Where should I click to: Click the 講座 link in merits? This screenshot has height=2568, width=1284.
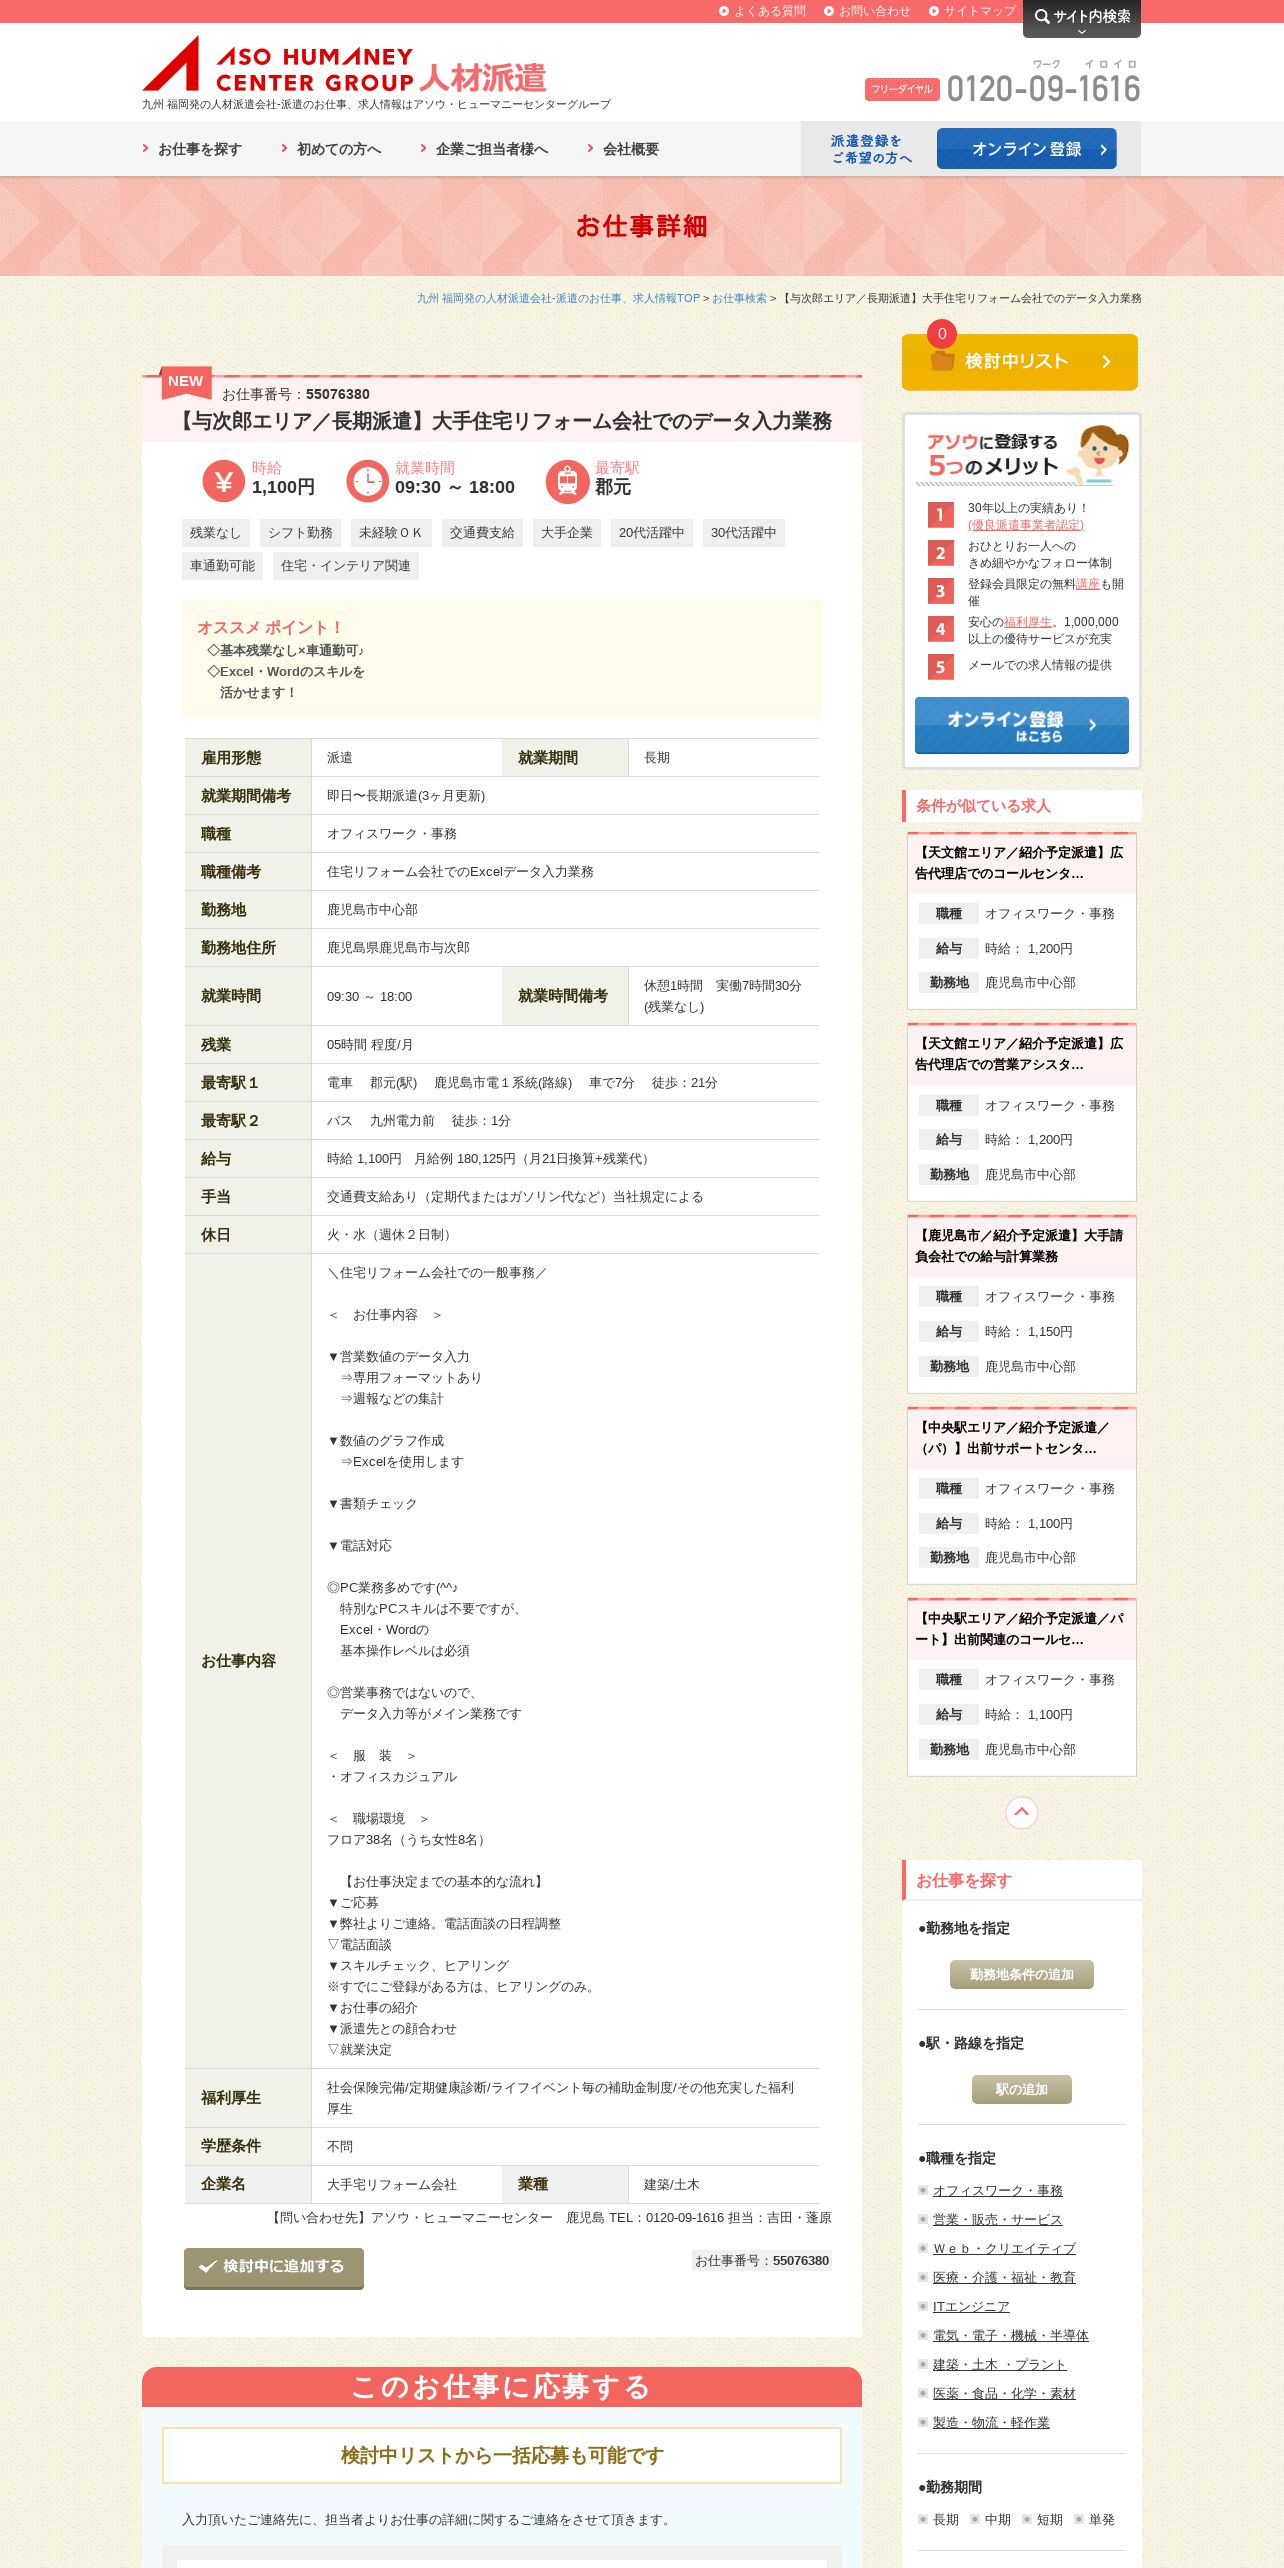pos(1087,583)
